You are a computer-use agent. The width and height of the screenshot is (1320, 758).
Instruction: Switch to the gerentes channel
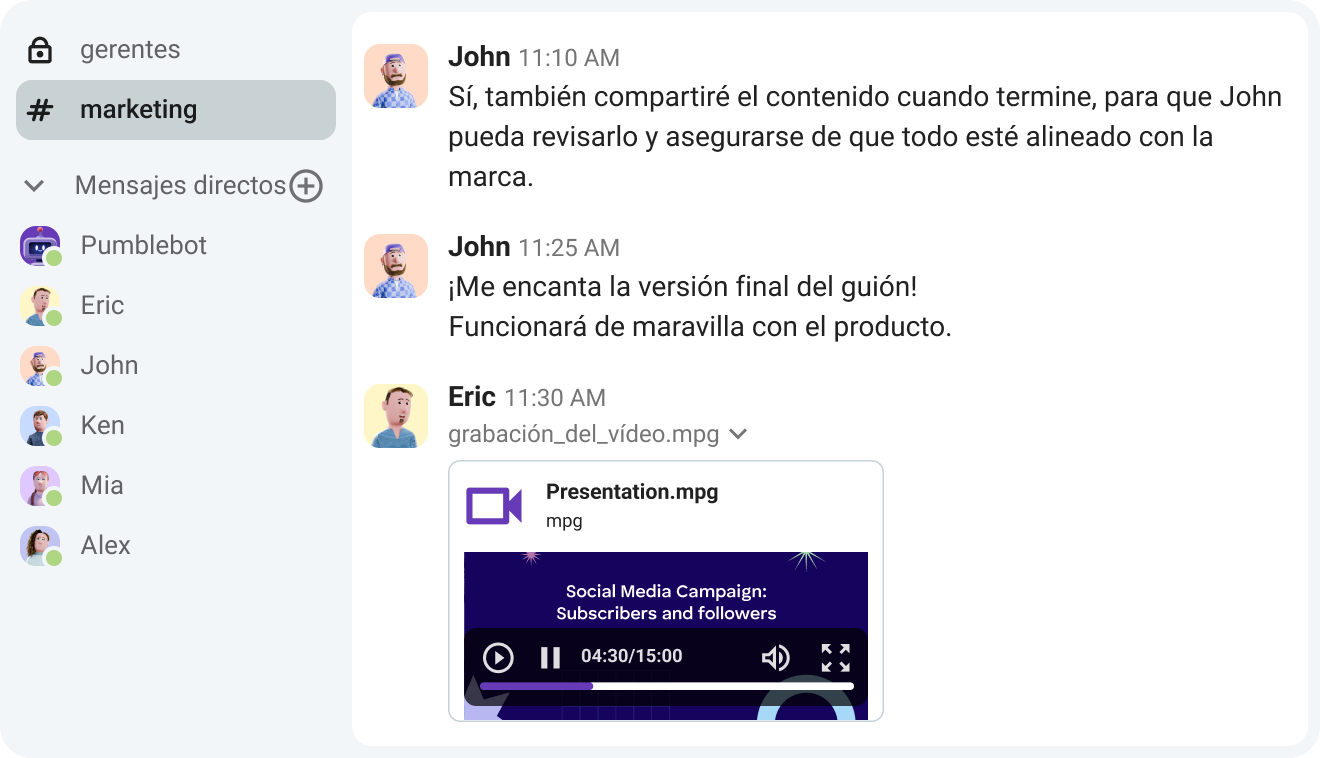click(130, 48)
